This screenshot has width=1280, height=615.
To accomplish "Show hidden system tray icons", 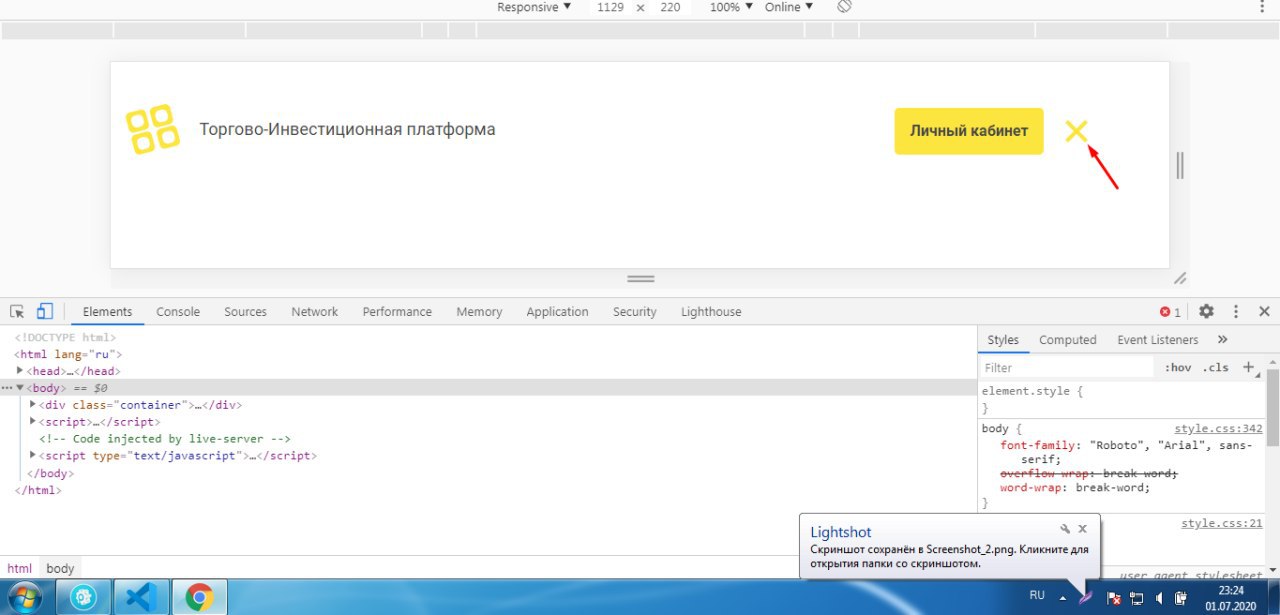I will [1063, 598].
